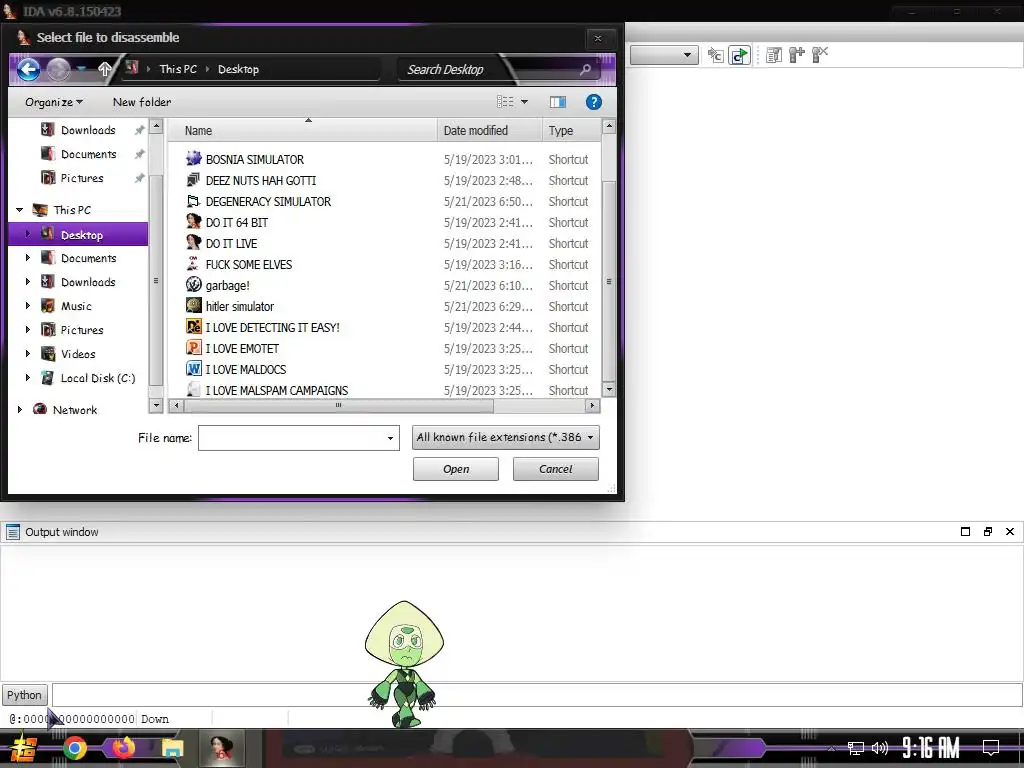Click the IDA toolbar delete-item X icon
Screen dimensions: 1024x768
click(820, 56)
